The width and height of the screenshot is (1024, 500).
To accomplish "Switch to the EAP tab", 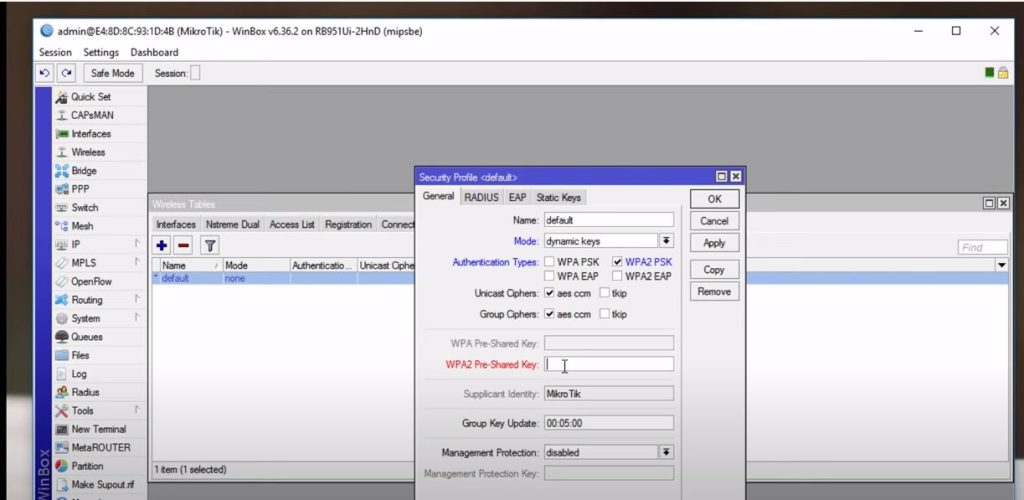I will 518,197.
